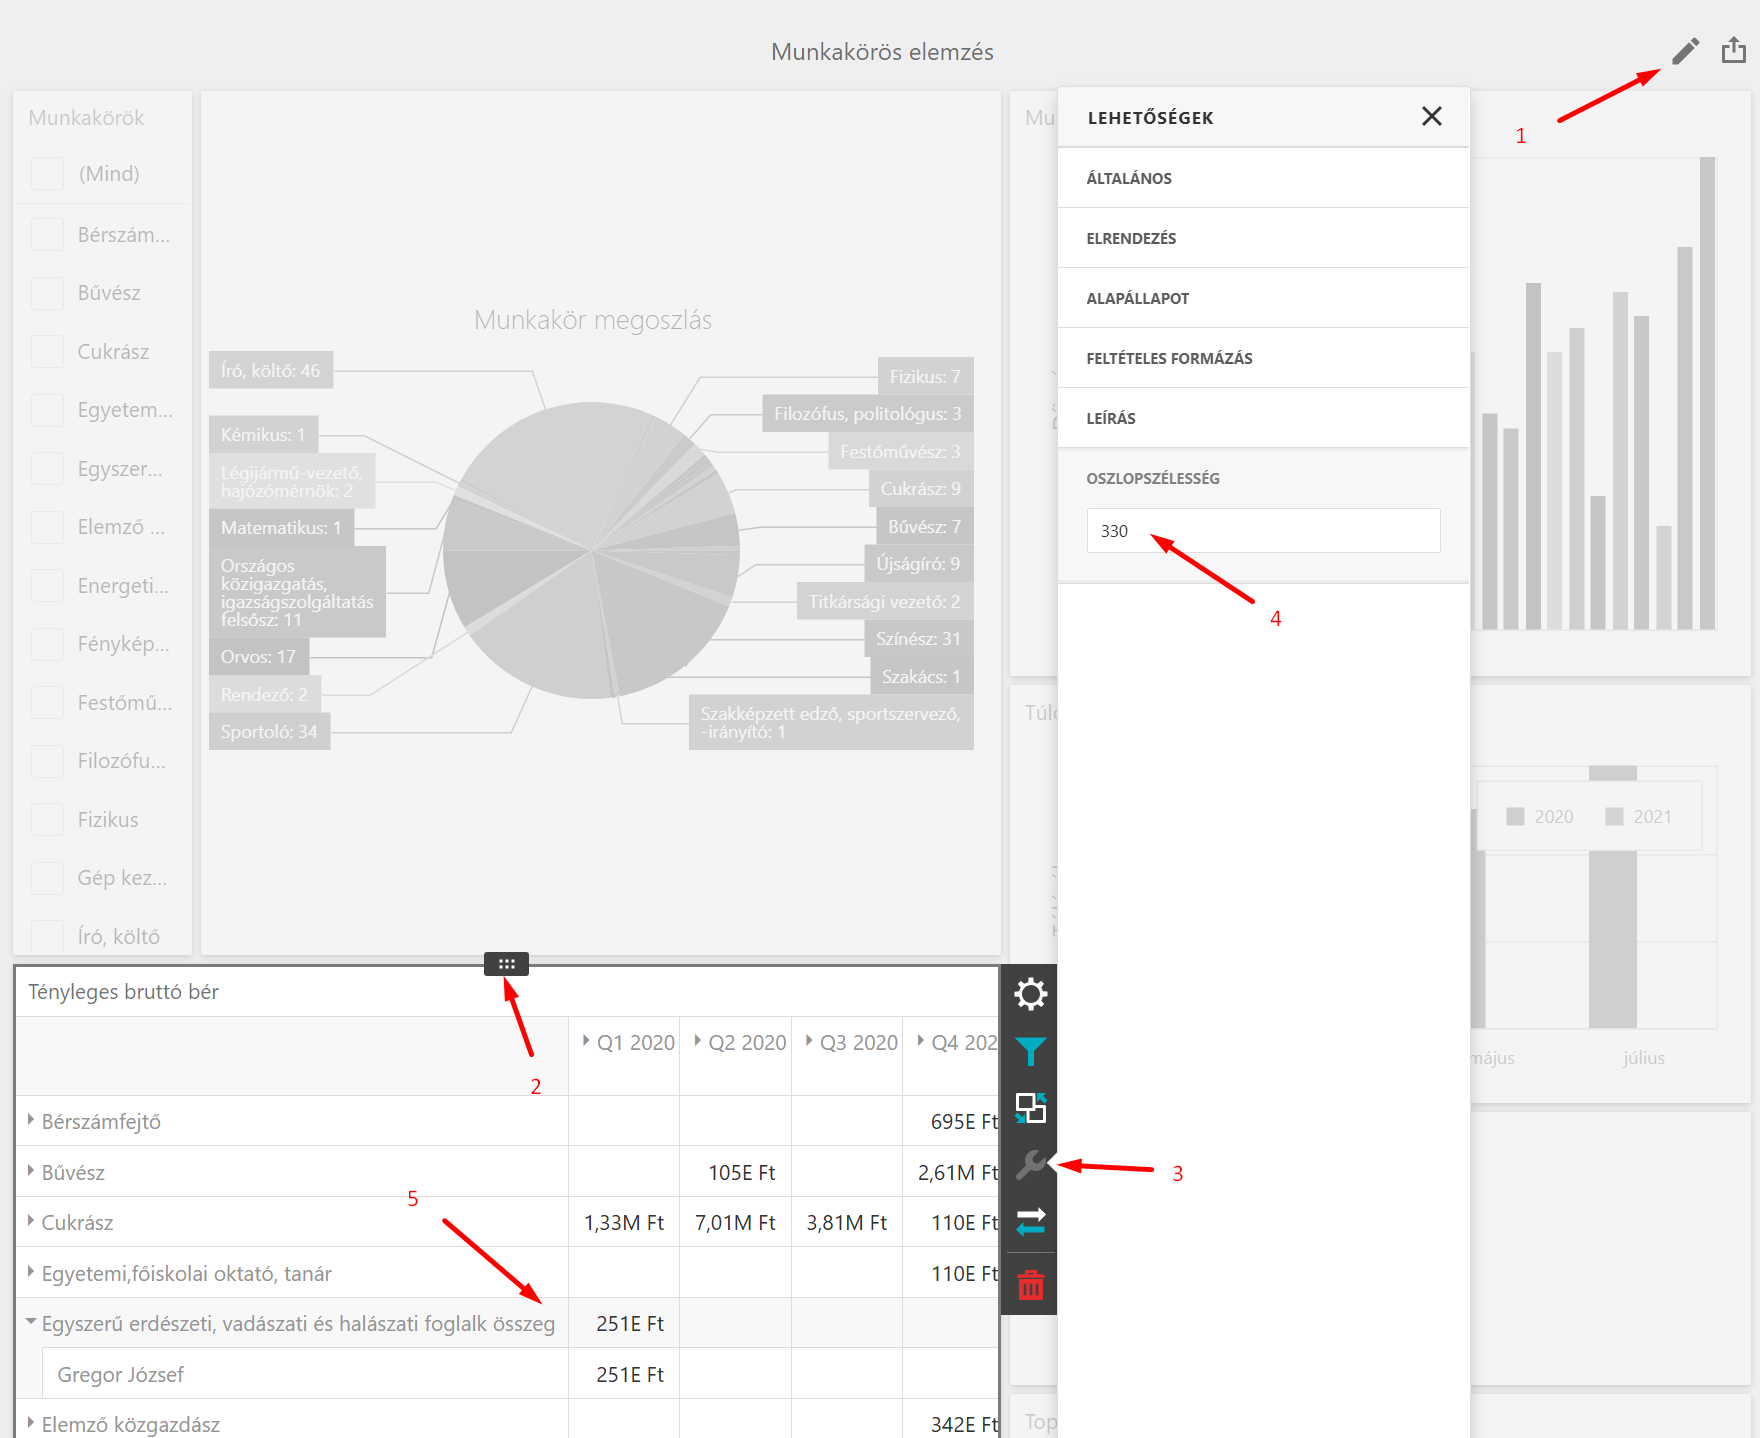Open the share/export icon in header
The image size is (1760, 1438).
[x=1734, y=50]
